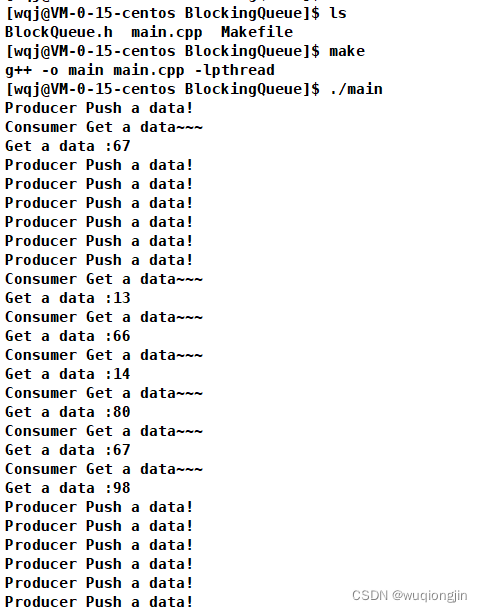Click the 'Get a data :66' line
482x612 pixels.
[68, 336]
